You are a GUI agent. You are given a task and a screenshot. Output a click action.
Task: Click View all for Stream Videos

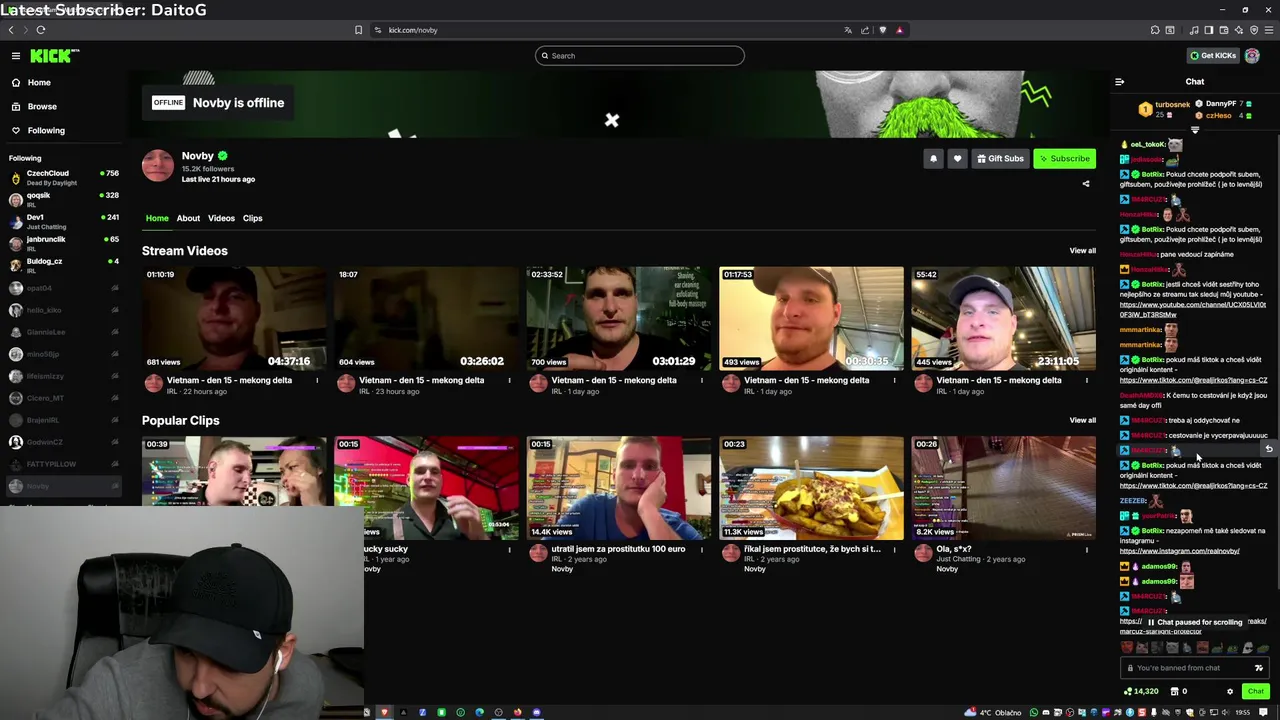click(x=1082, y=251)
